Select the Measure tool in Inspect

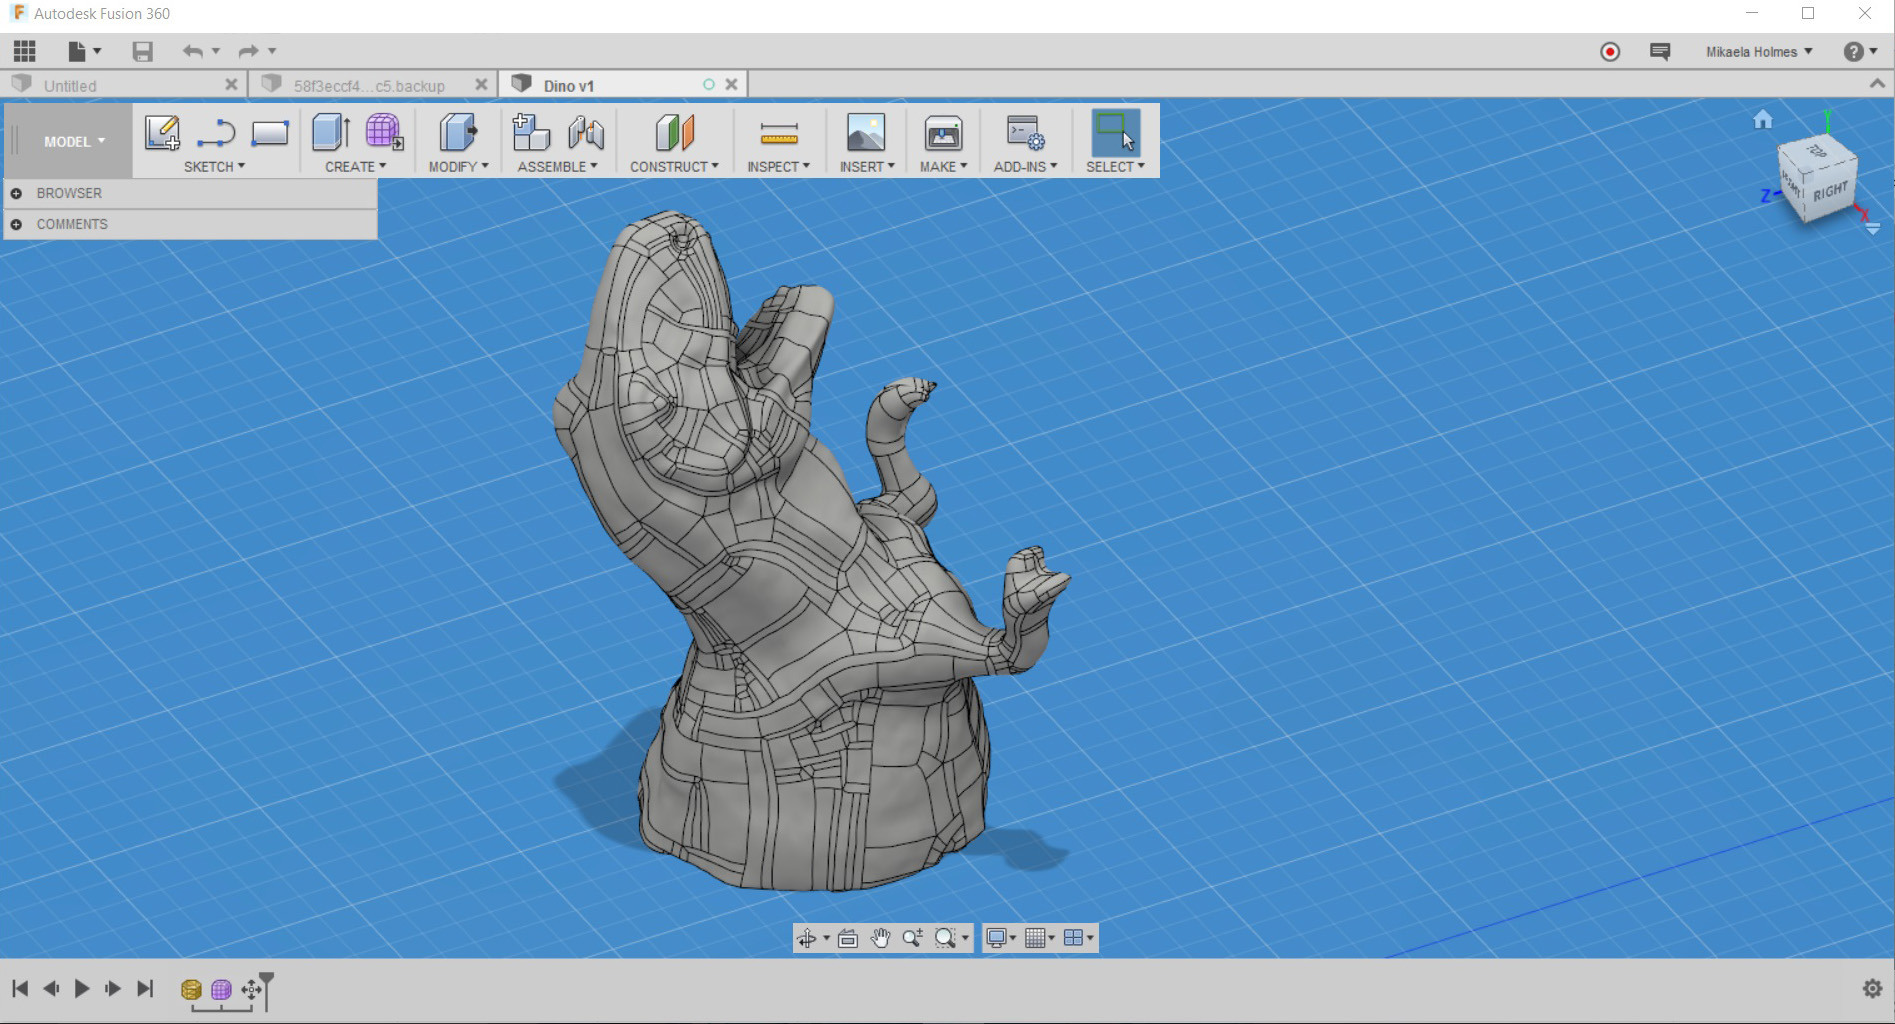[x=778, y=133]
